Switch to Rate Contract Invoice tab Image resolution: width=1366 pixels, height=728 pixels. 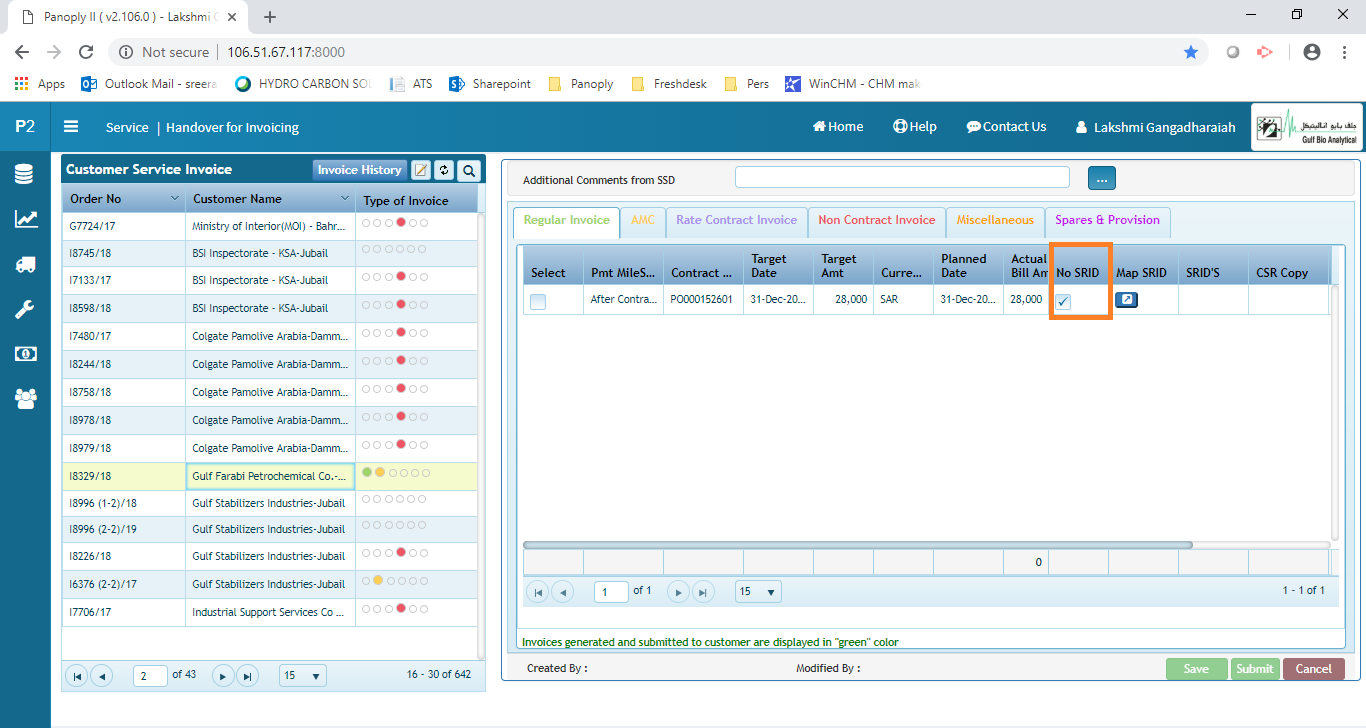point(737,220)
